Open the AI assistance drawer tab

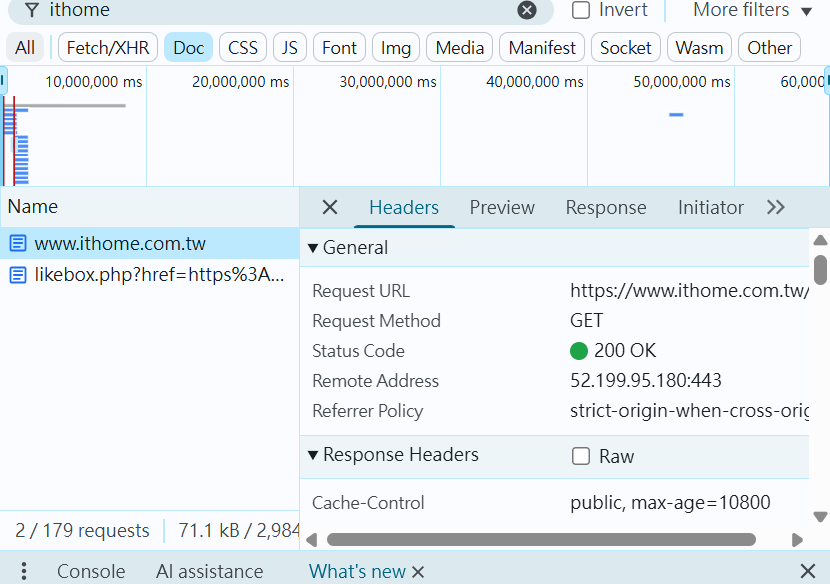[x=209, y=571]
